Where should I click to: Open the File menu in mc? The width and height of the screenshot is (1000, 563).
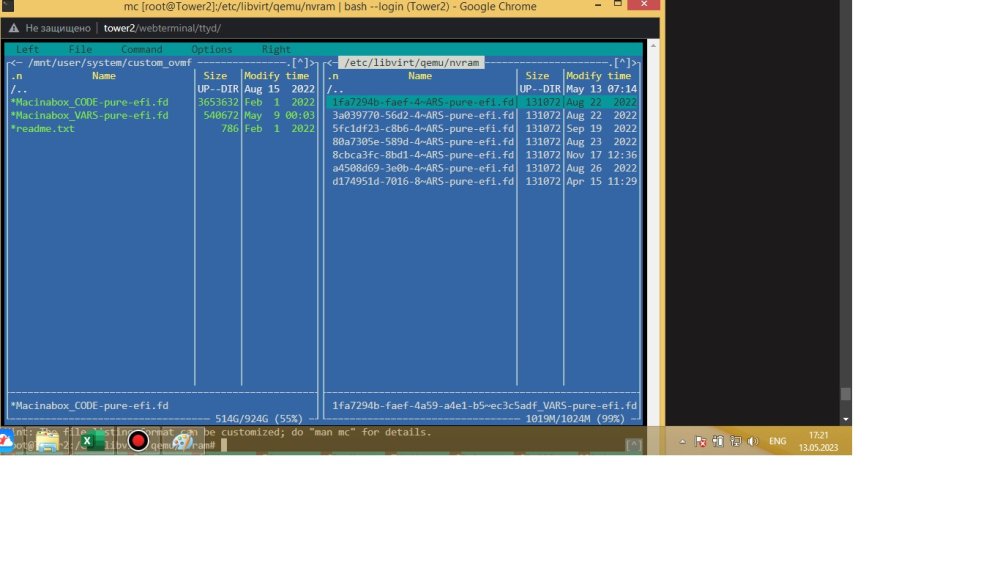tap(80, 49)
